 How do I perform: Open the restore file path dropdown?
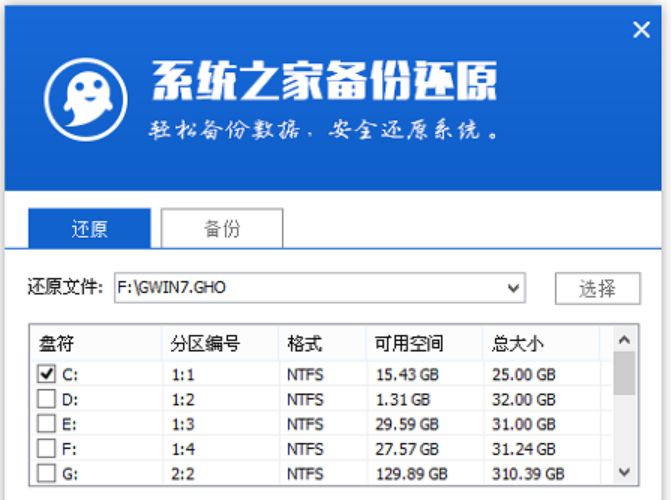pos(514,288)
